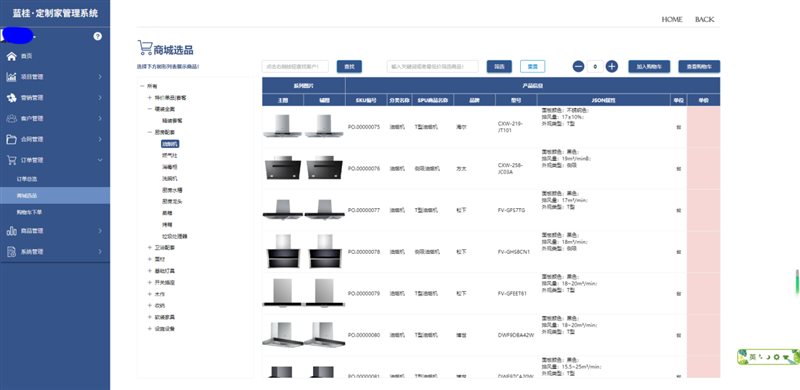Click the minus quantity button
This screenshot has height=390, width=800.
(x=578, y=66)
